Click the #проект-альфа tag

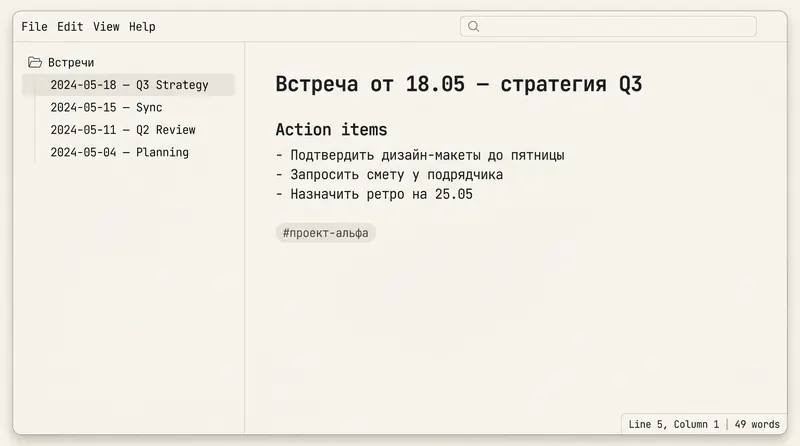(326, 233)
